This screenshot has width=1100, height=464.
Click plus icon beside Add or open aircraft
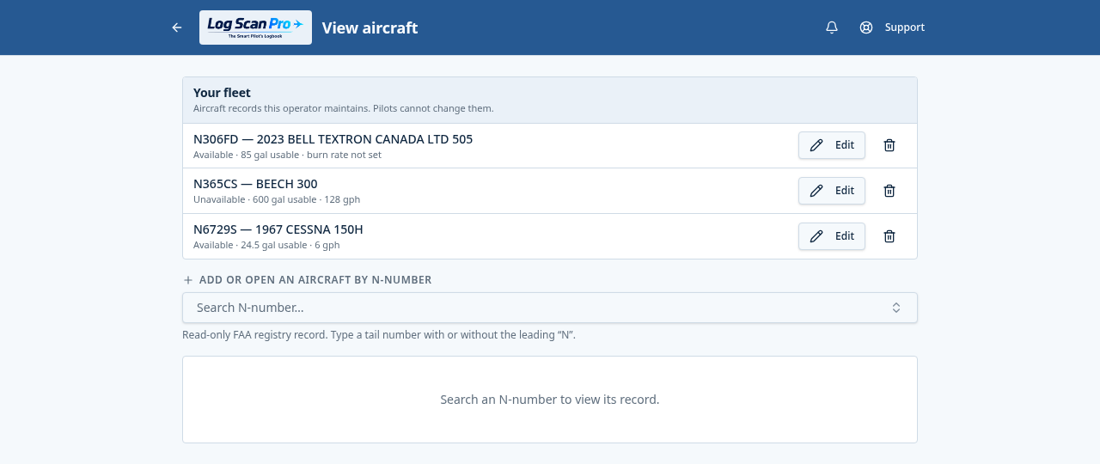pyautogui.click(x=187, y=279)
